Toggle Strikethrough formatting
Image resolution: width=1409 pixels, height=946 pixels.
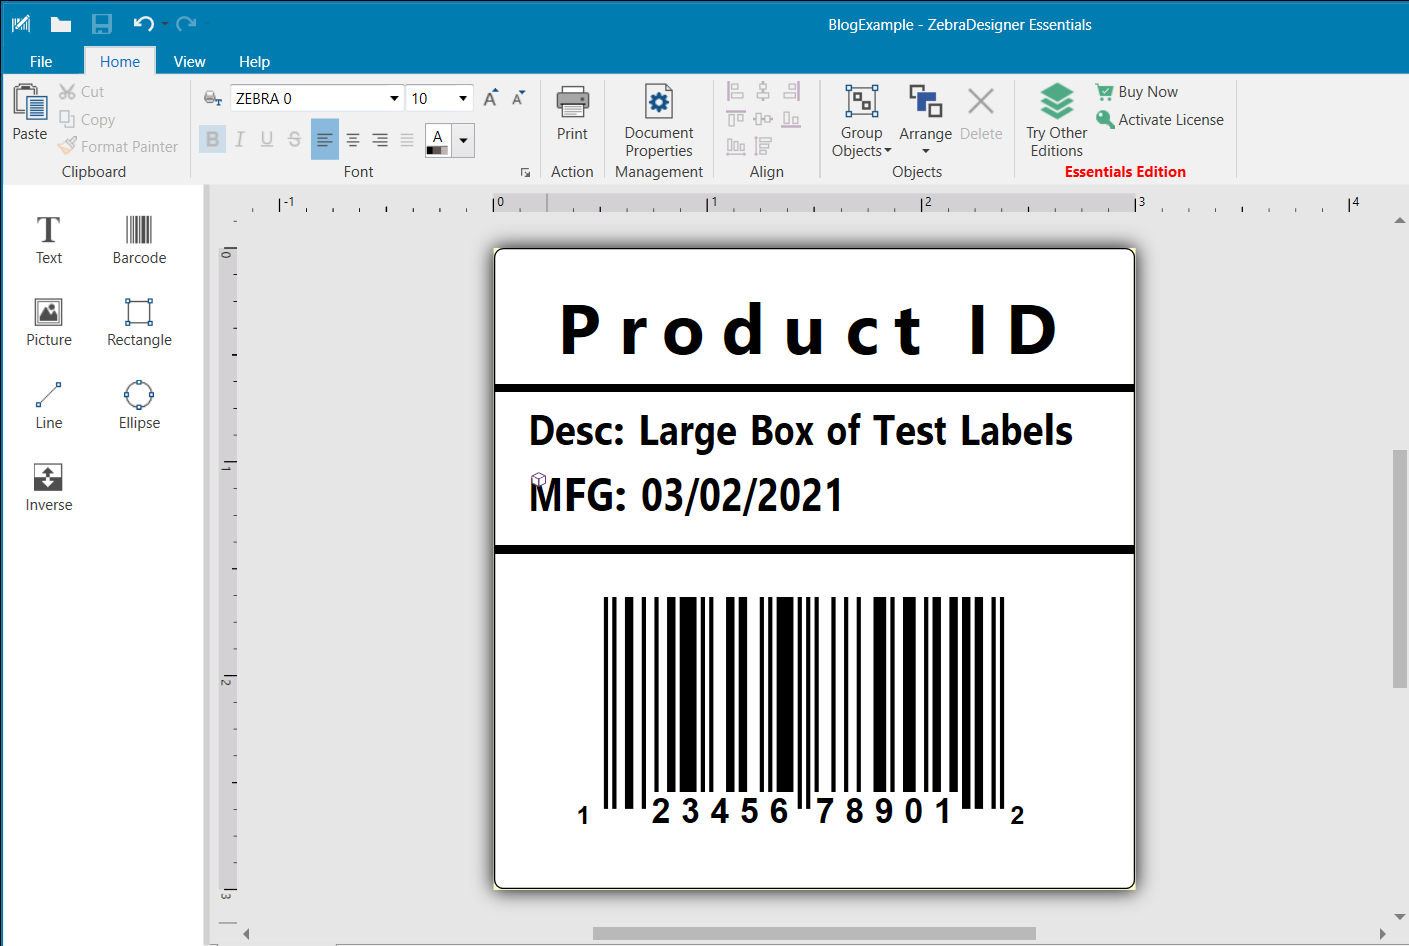294,139
